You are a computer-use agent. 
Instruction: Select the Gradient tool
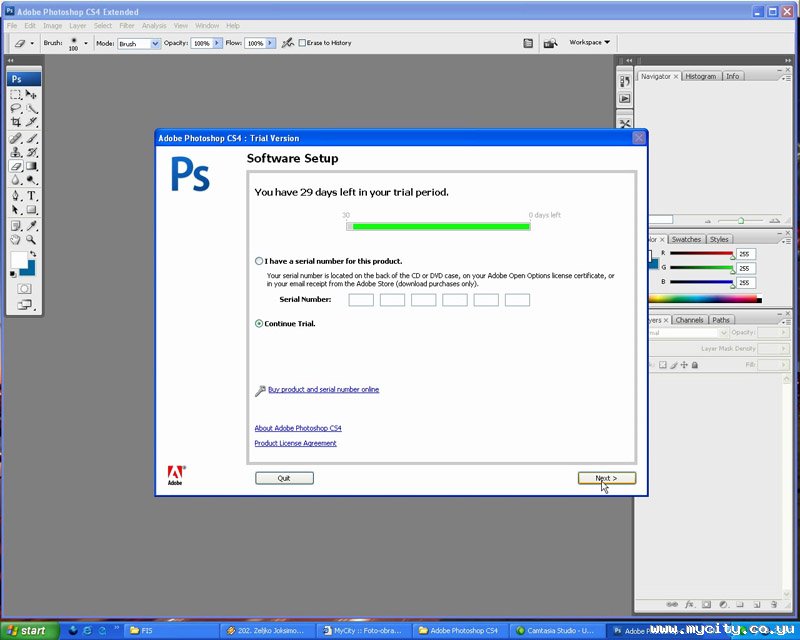click(x=31, y=166)
